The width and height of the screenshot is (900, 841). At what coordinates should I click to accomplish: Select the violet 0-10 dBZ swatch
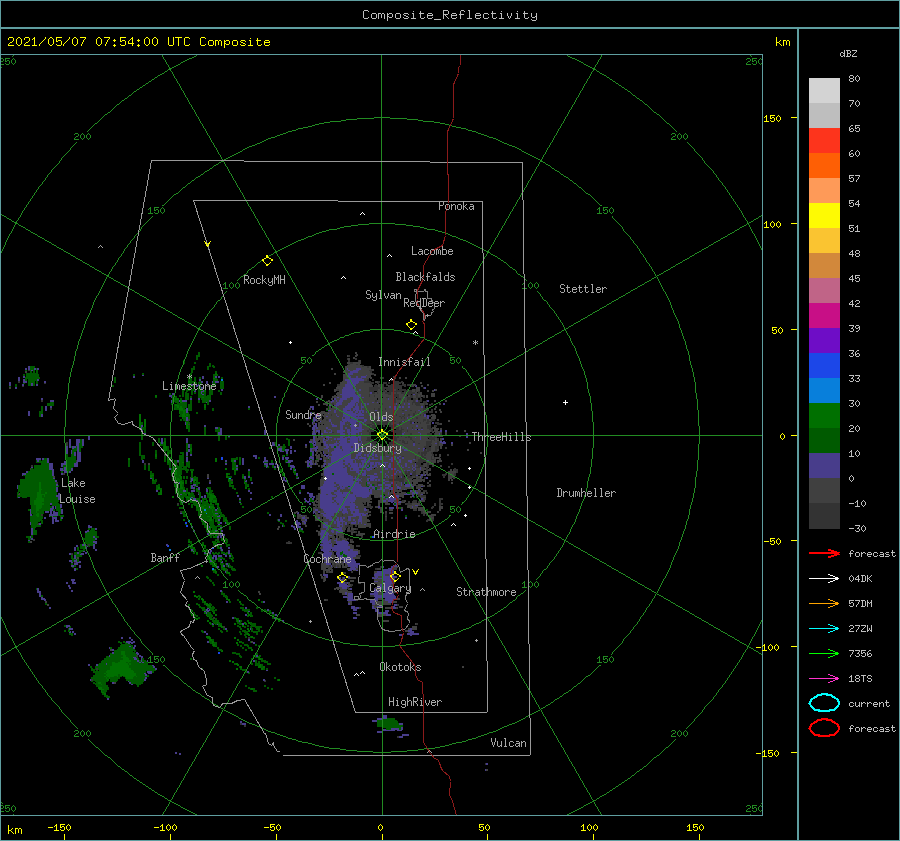(x=824, y=466)
